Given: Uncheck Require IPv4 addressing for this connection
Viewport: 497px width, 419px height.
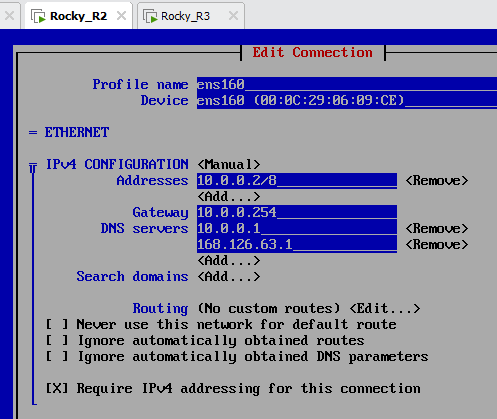Looking at the screenshot, I should pyautogui.click(x=57, y=388).
